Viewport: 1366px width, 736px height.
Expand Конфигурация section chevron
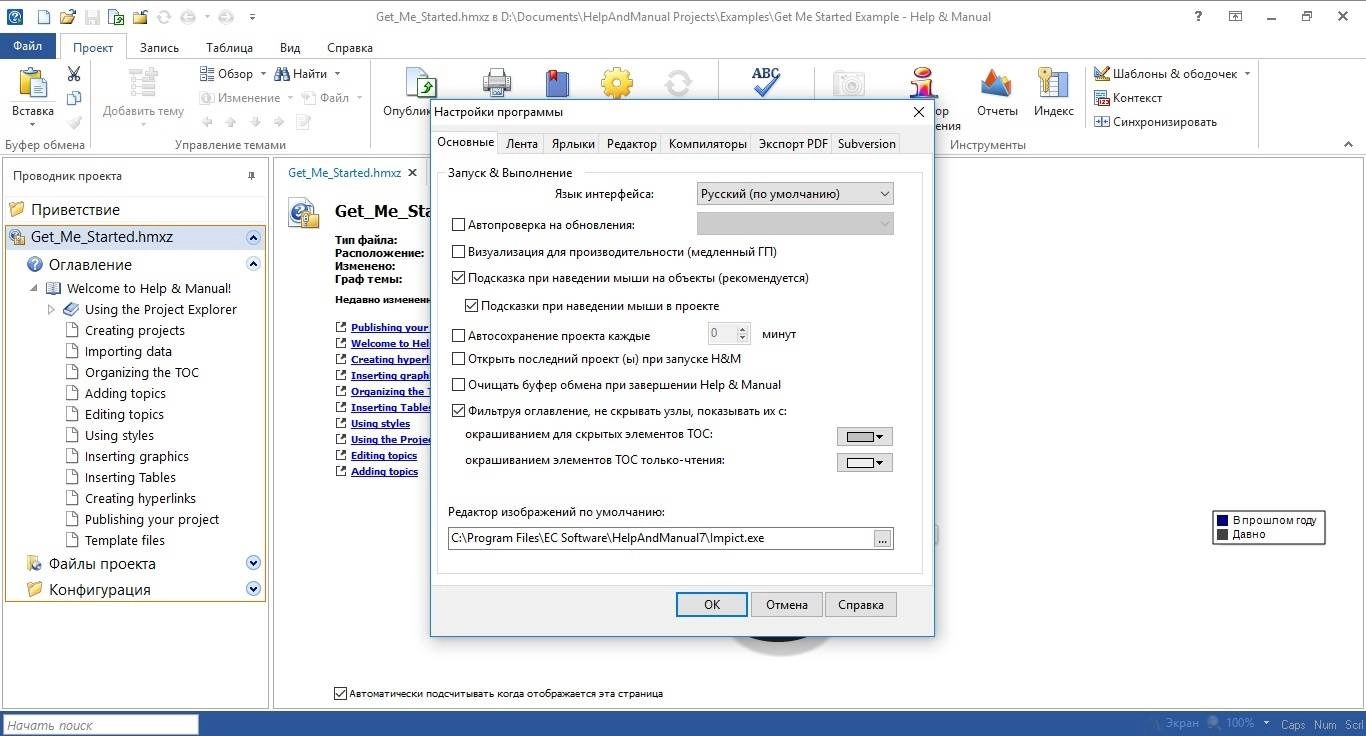(x=253, y=589)
